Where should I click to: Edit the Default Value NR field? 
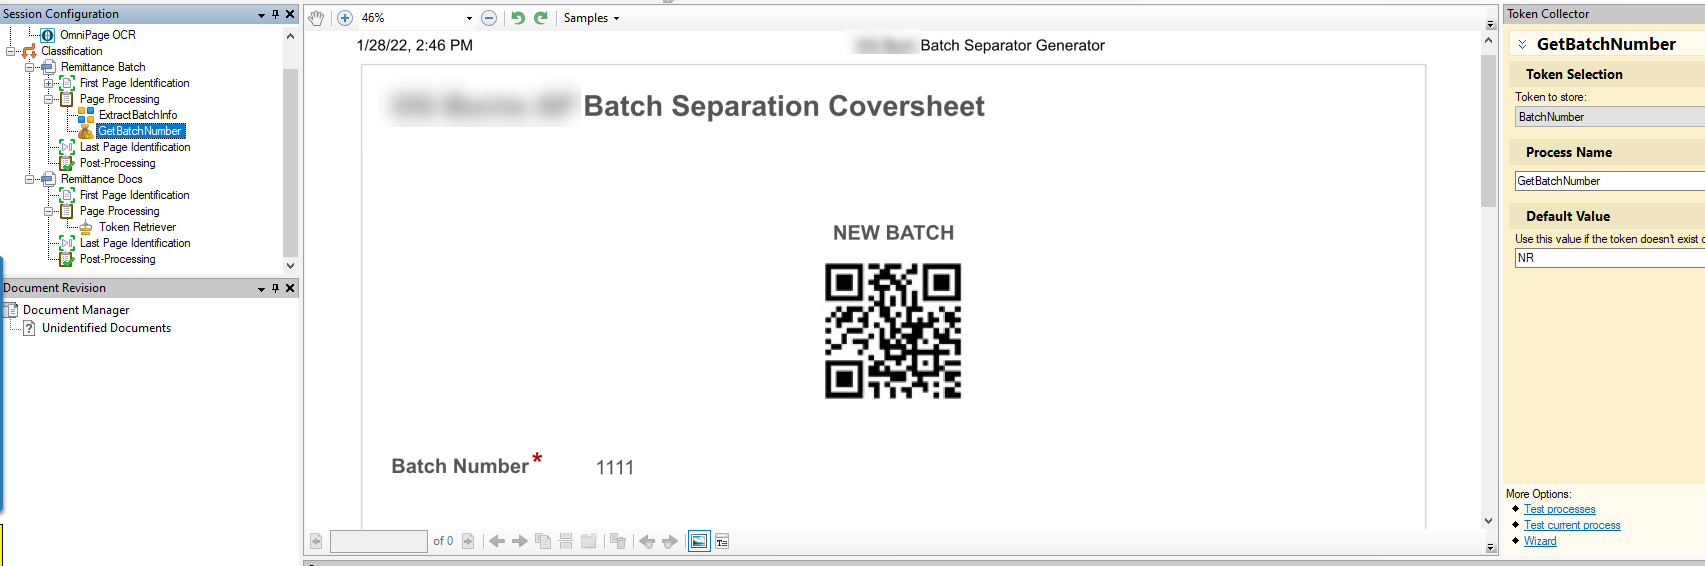1610,258
